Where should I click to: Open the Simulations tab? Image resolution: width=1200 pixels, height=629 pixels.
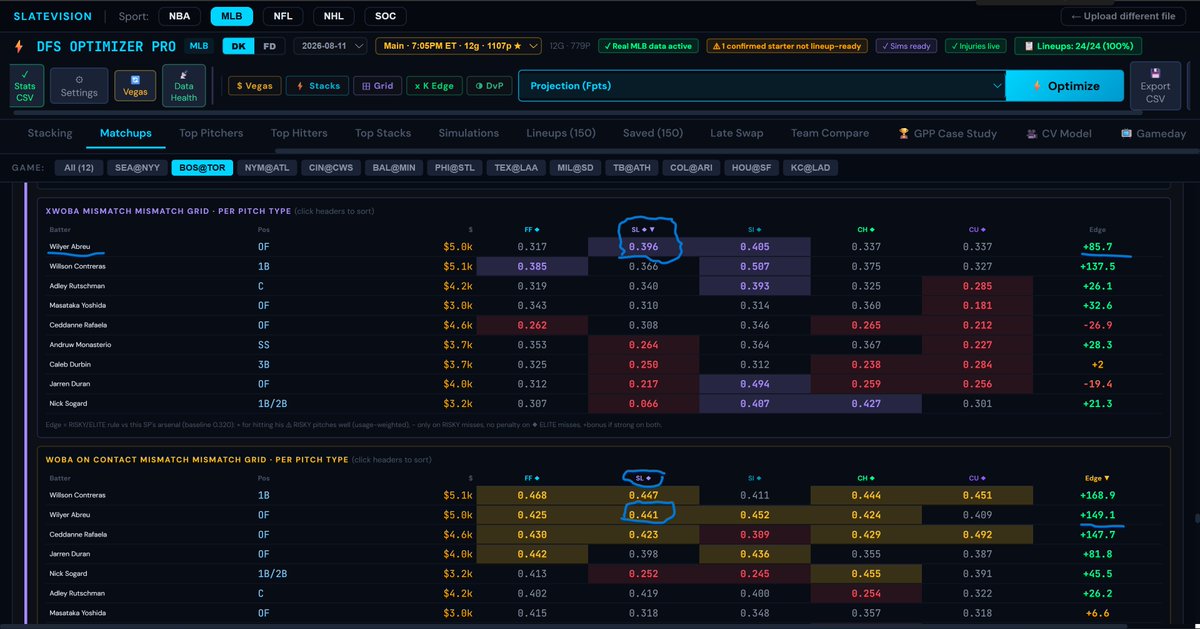[x=468, y=133]
